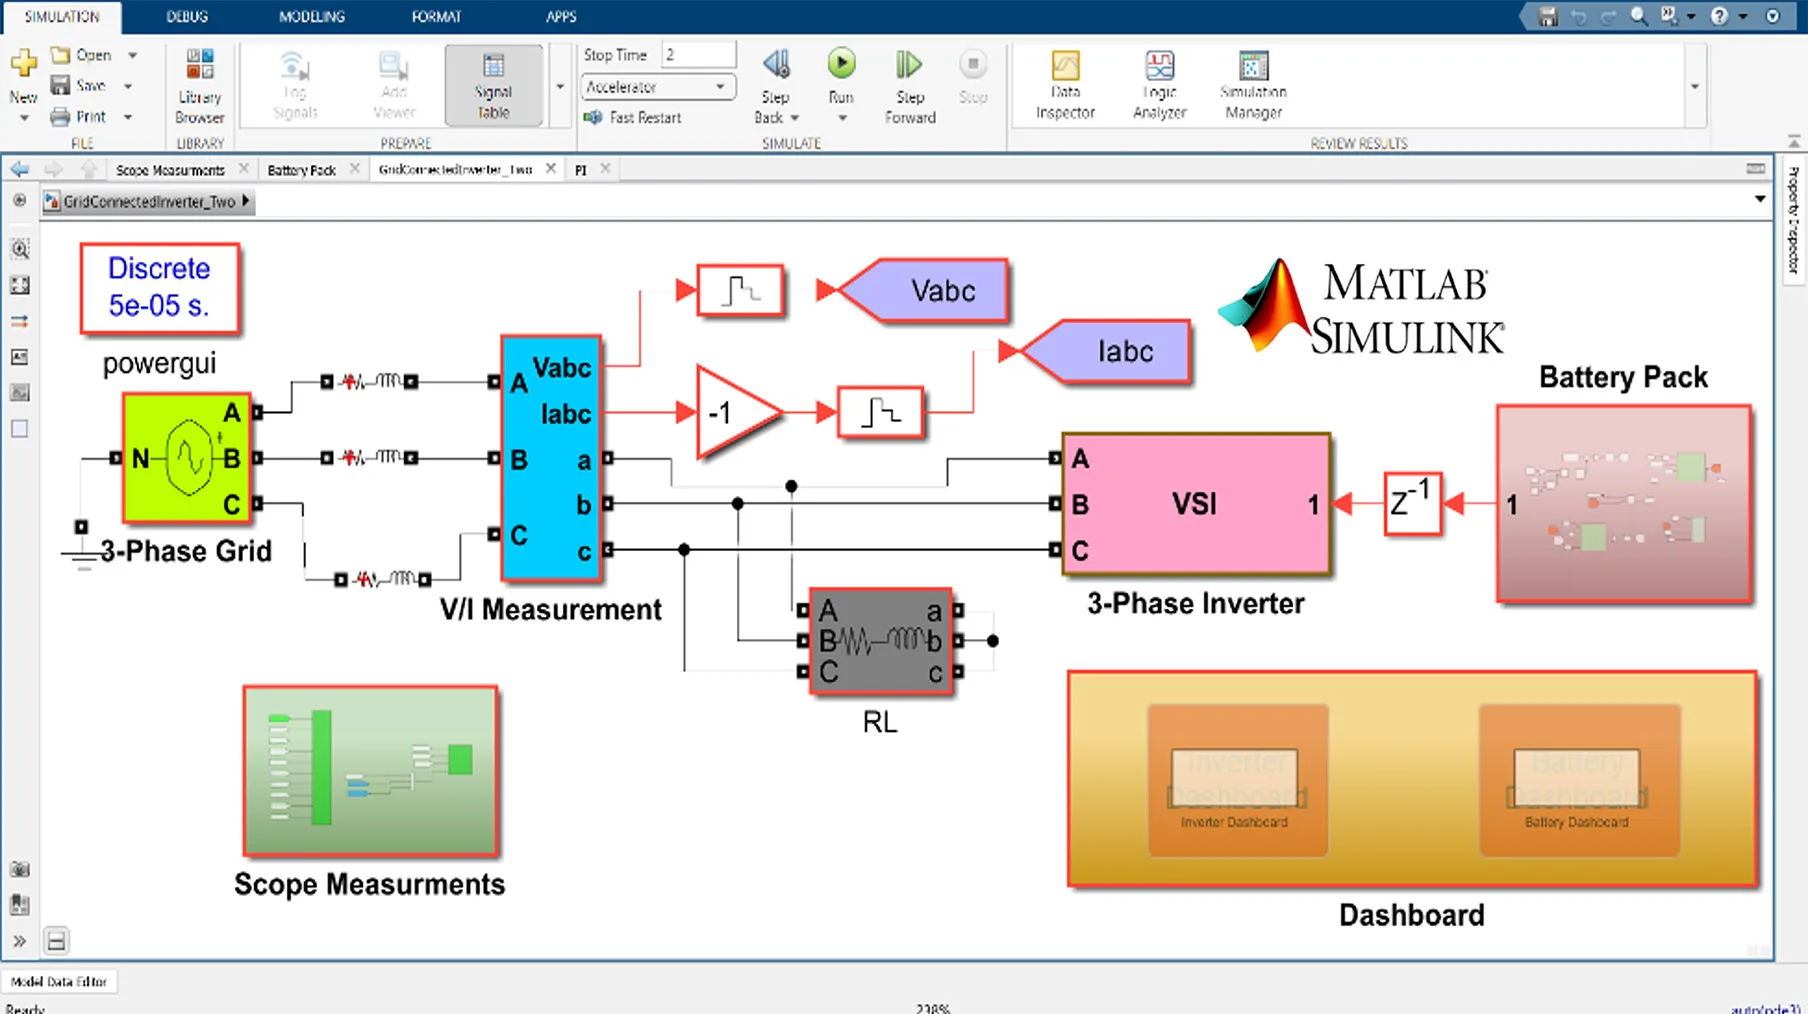The width and height of the screenshot is (1808, 1014).
Task: Select the Scope Measurments model tab
Action: point(170,170)
